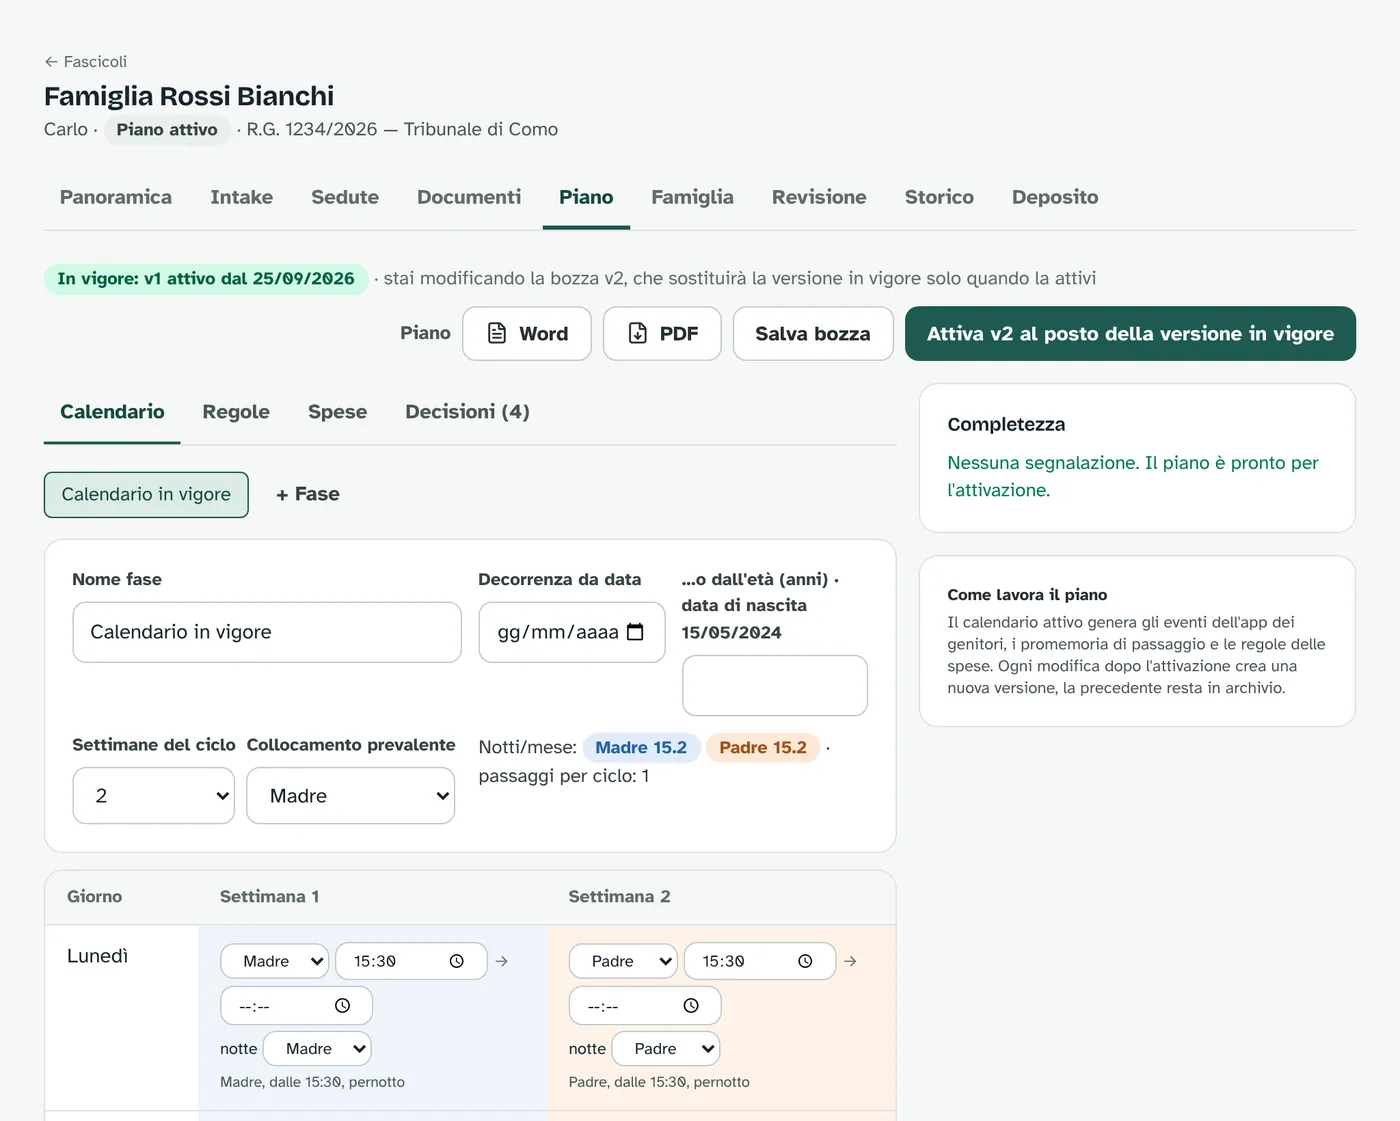The image size is (1400, 1121).
Task: Open clock picker for Settimana 1 empty time
Action: (x=342, y=1006)
